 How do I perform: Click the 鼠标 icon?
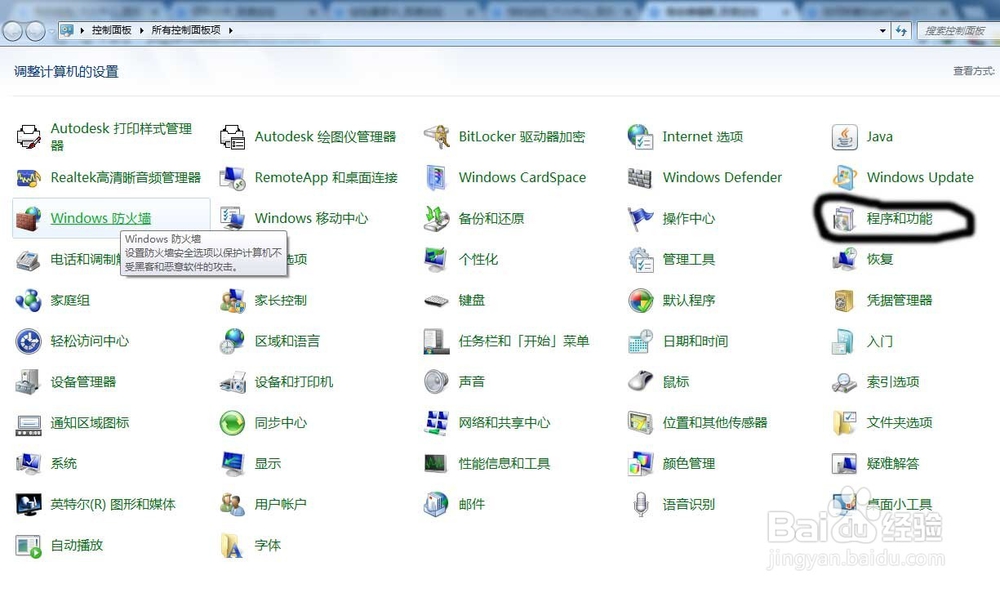point(640,381)
